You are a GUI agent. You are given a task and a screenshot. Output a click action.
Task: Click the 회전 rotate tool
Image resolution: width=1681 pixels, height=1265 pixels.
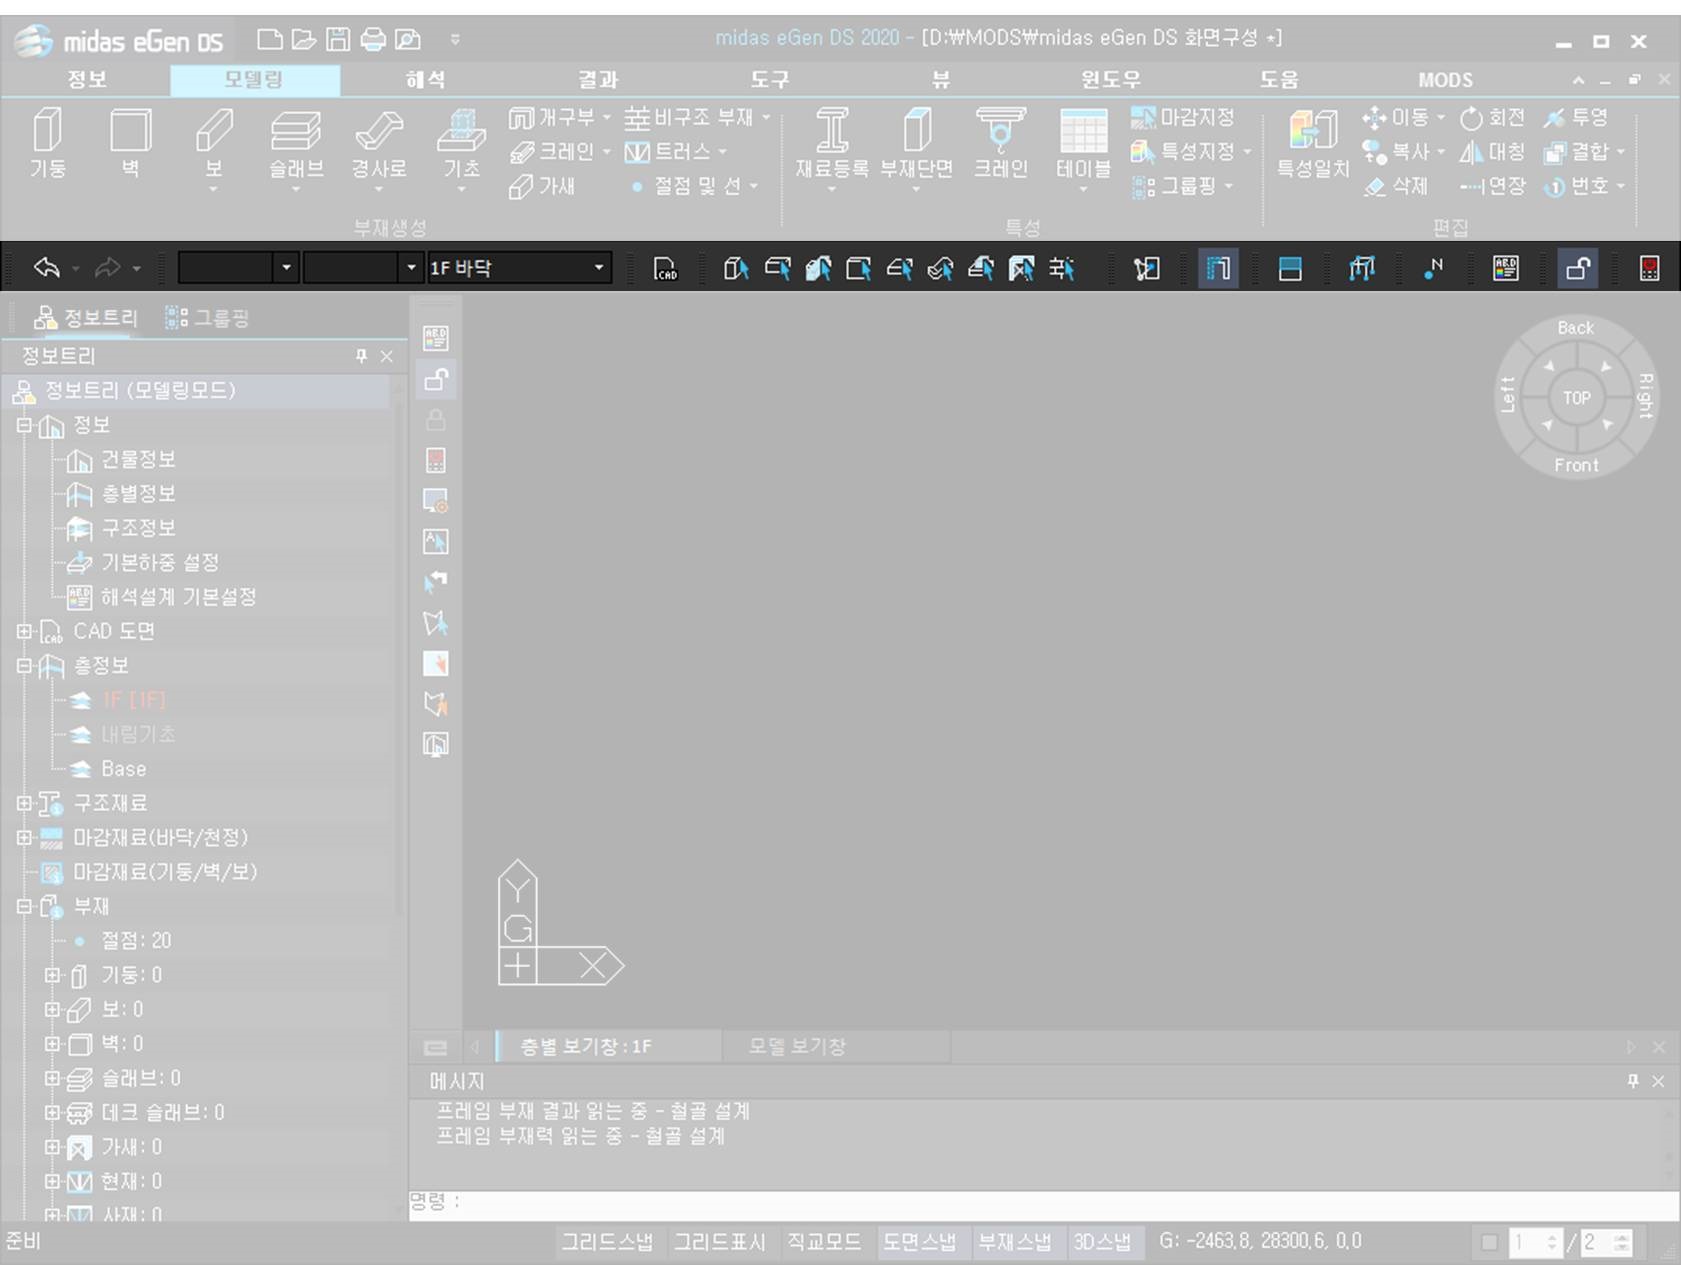click(x=1491, y=118)
